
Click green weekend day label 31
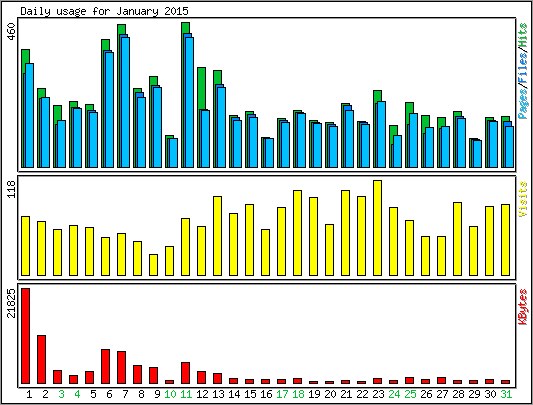tap(506, 394)
